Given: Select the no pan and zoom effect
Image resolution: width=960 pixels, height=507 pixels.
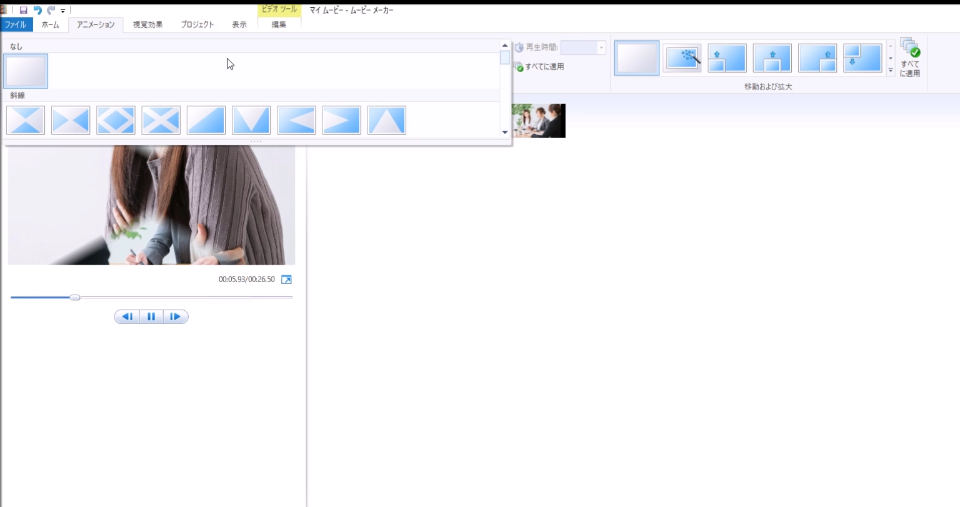Looking at the screenshot, I should point(637,58).
